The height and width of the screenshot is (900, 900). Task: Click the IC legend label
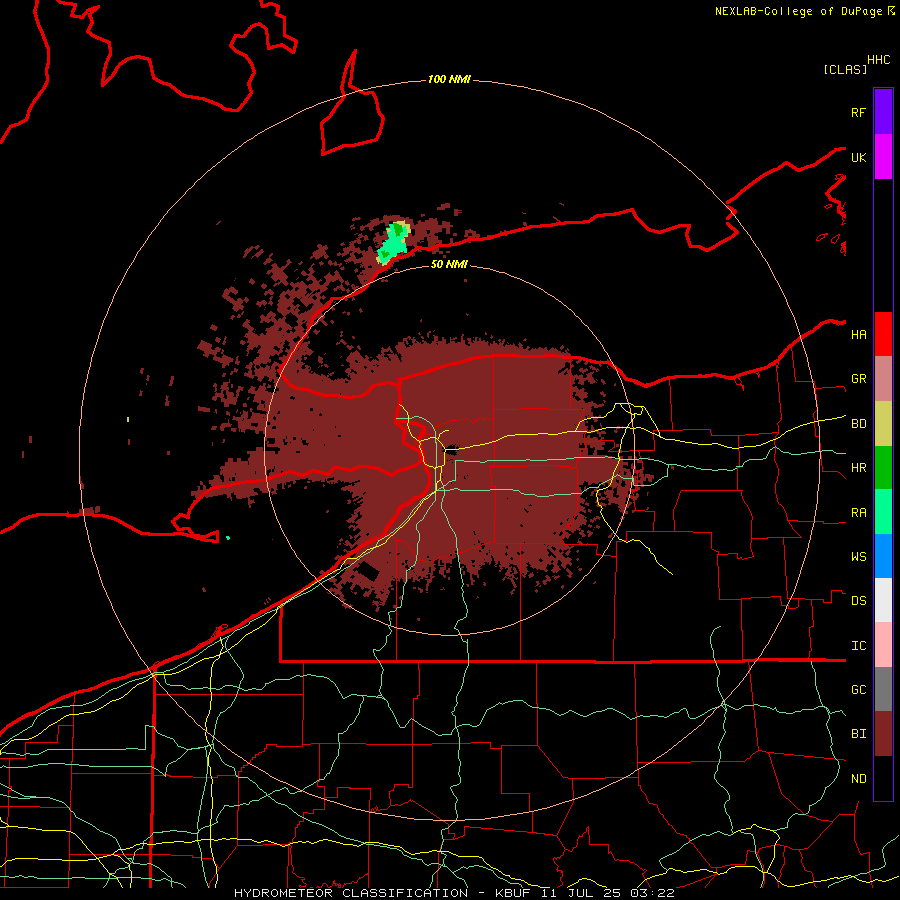tap(859, 646)
